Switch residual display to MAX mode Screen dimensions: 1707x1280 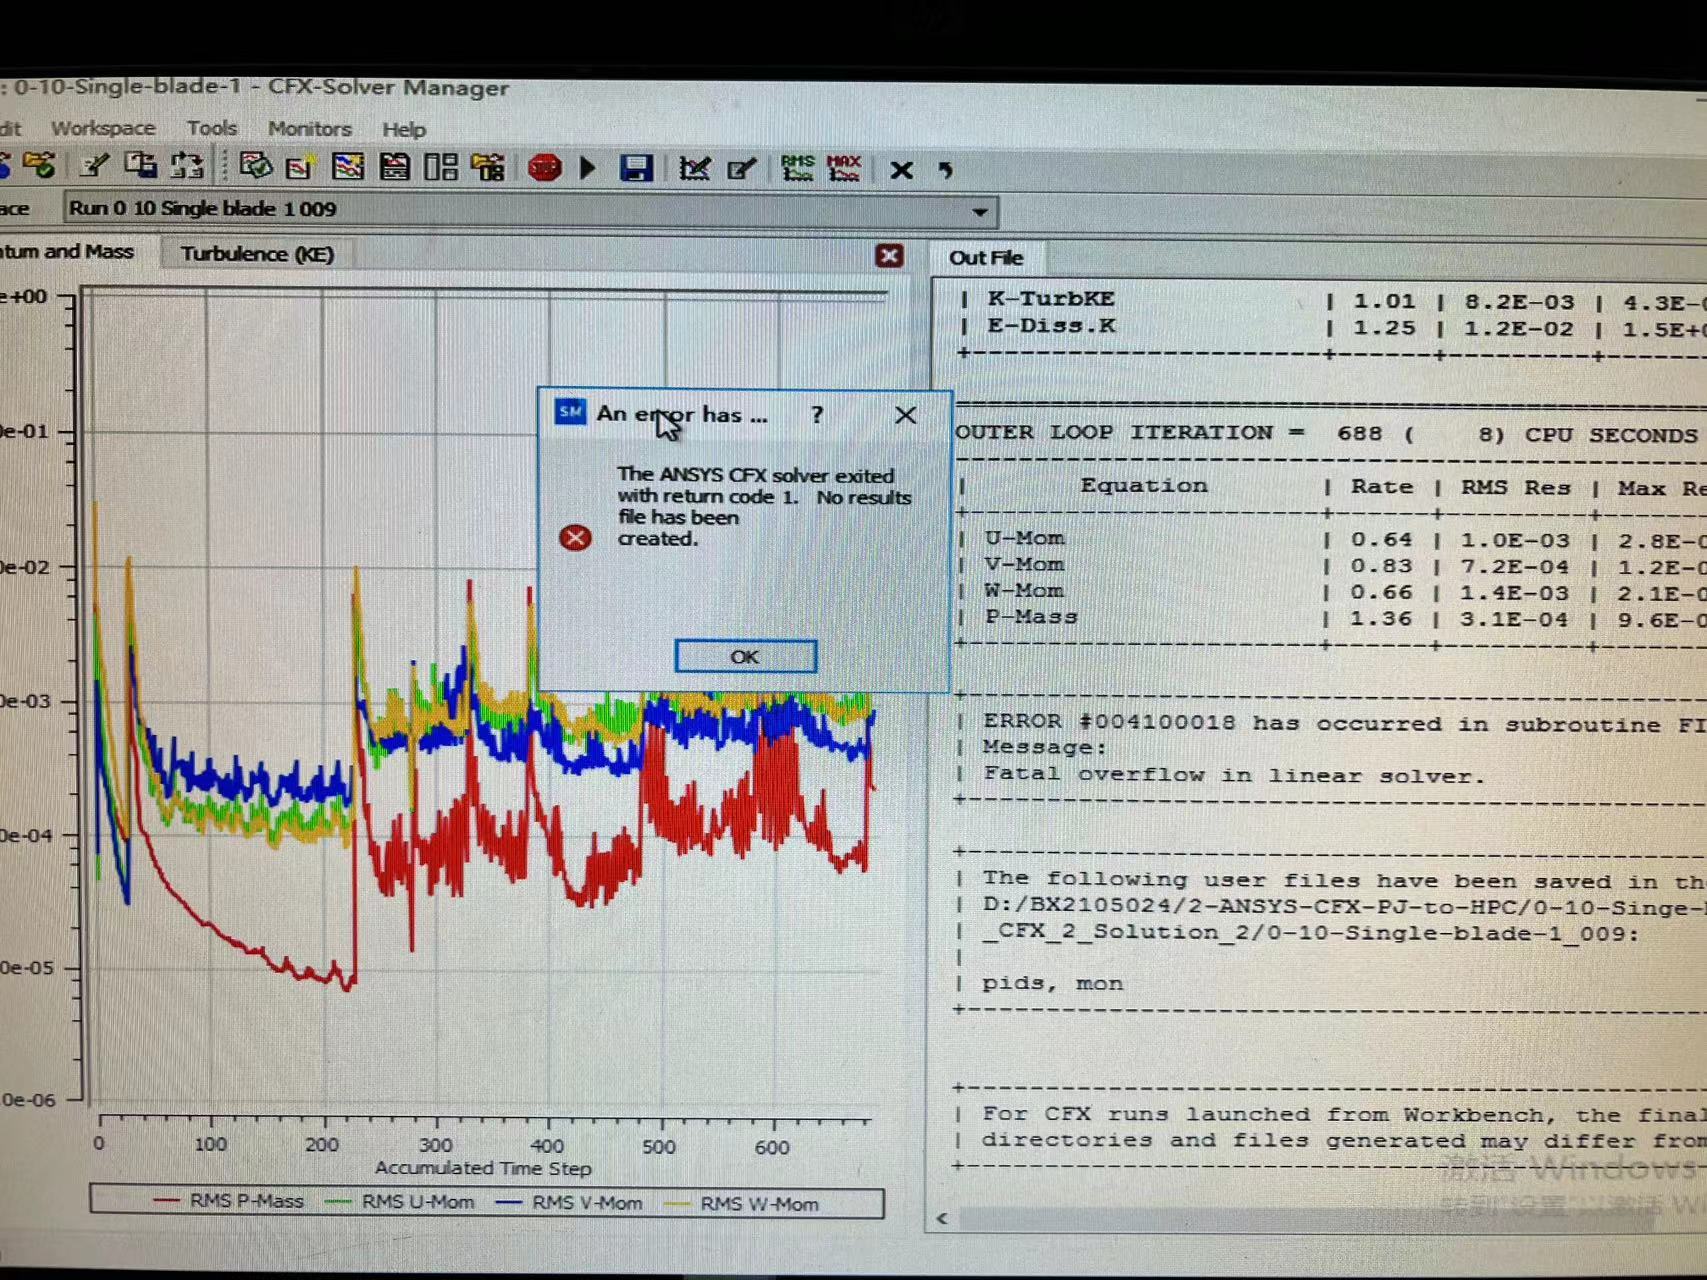pos(844,168)
